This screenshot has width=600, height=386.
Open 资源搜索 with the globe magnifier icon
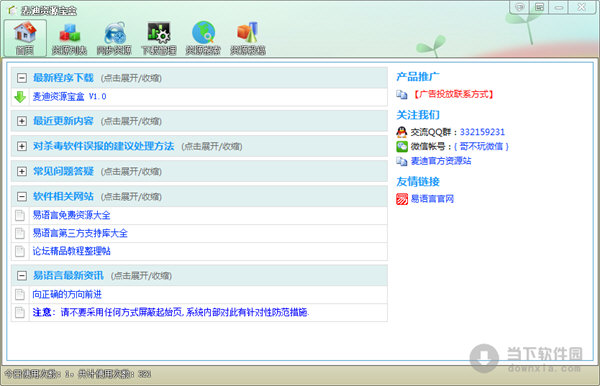(203, 38)
